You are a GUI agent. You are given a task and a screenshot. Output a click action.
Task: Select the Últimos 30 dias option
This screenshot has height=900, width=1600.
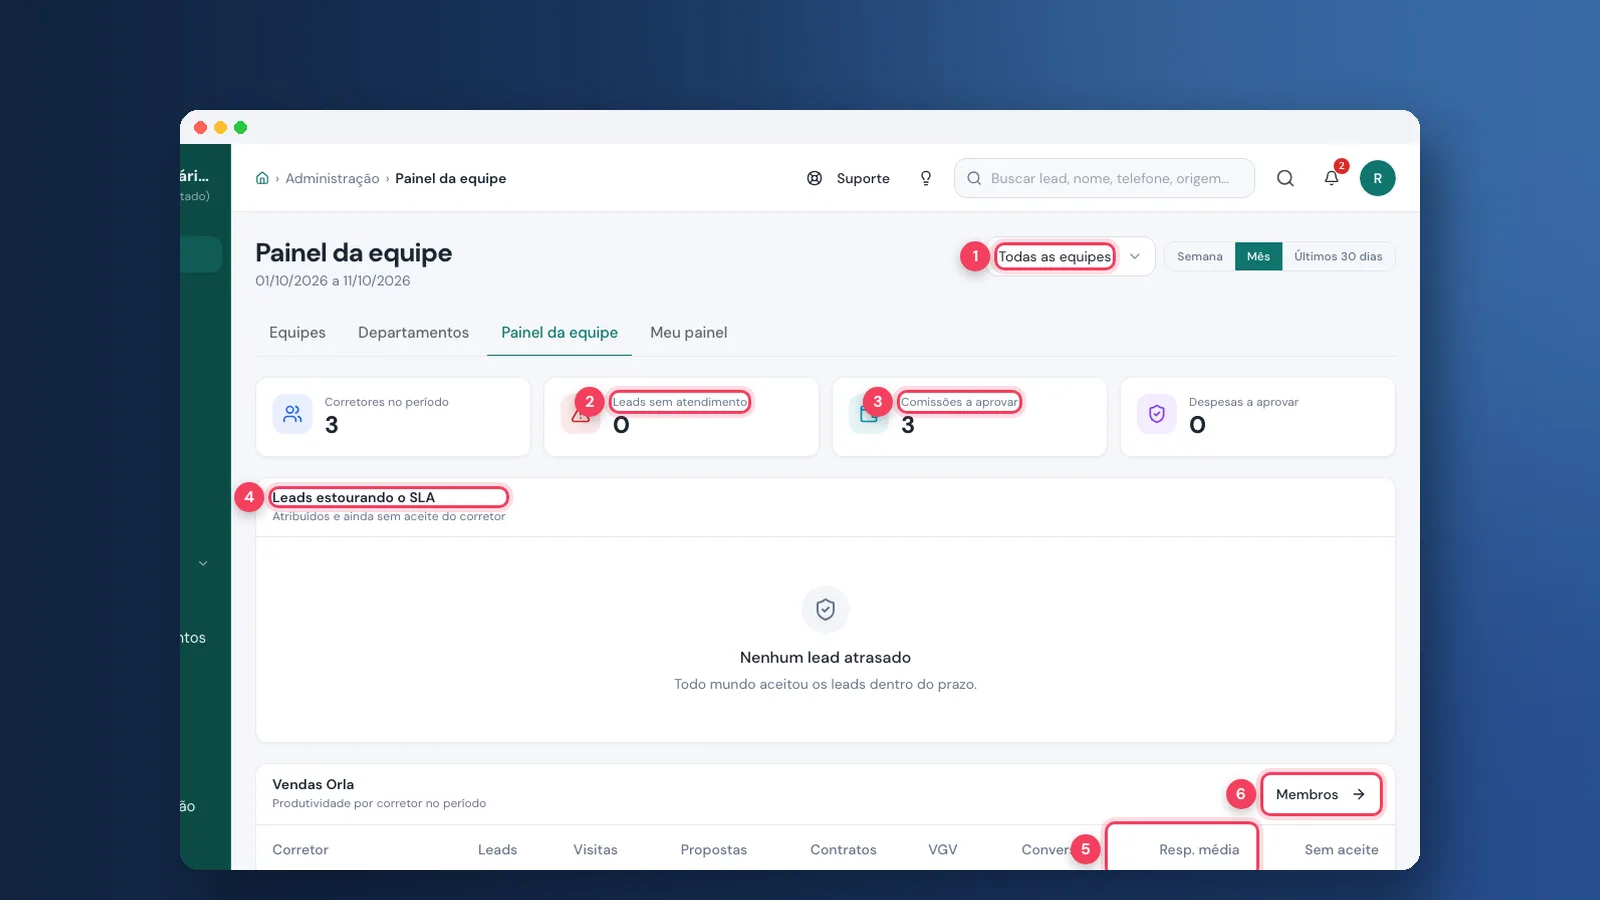click(1338, 257)
